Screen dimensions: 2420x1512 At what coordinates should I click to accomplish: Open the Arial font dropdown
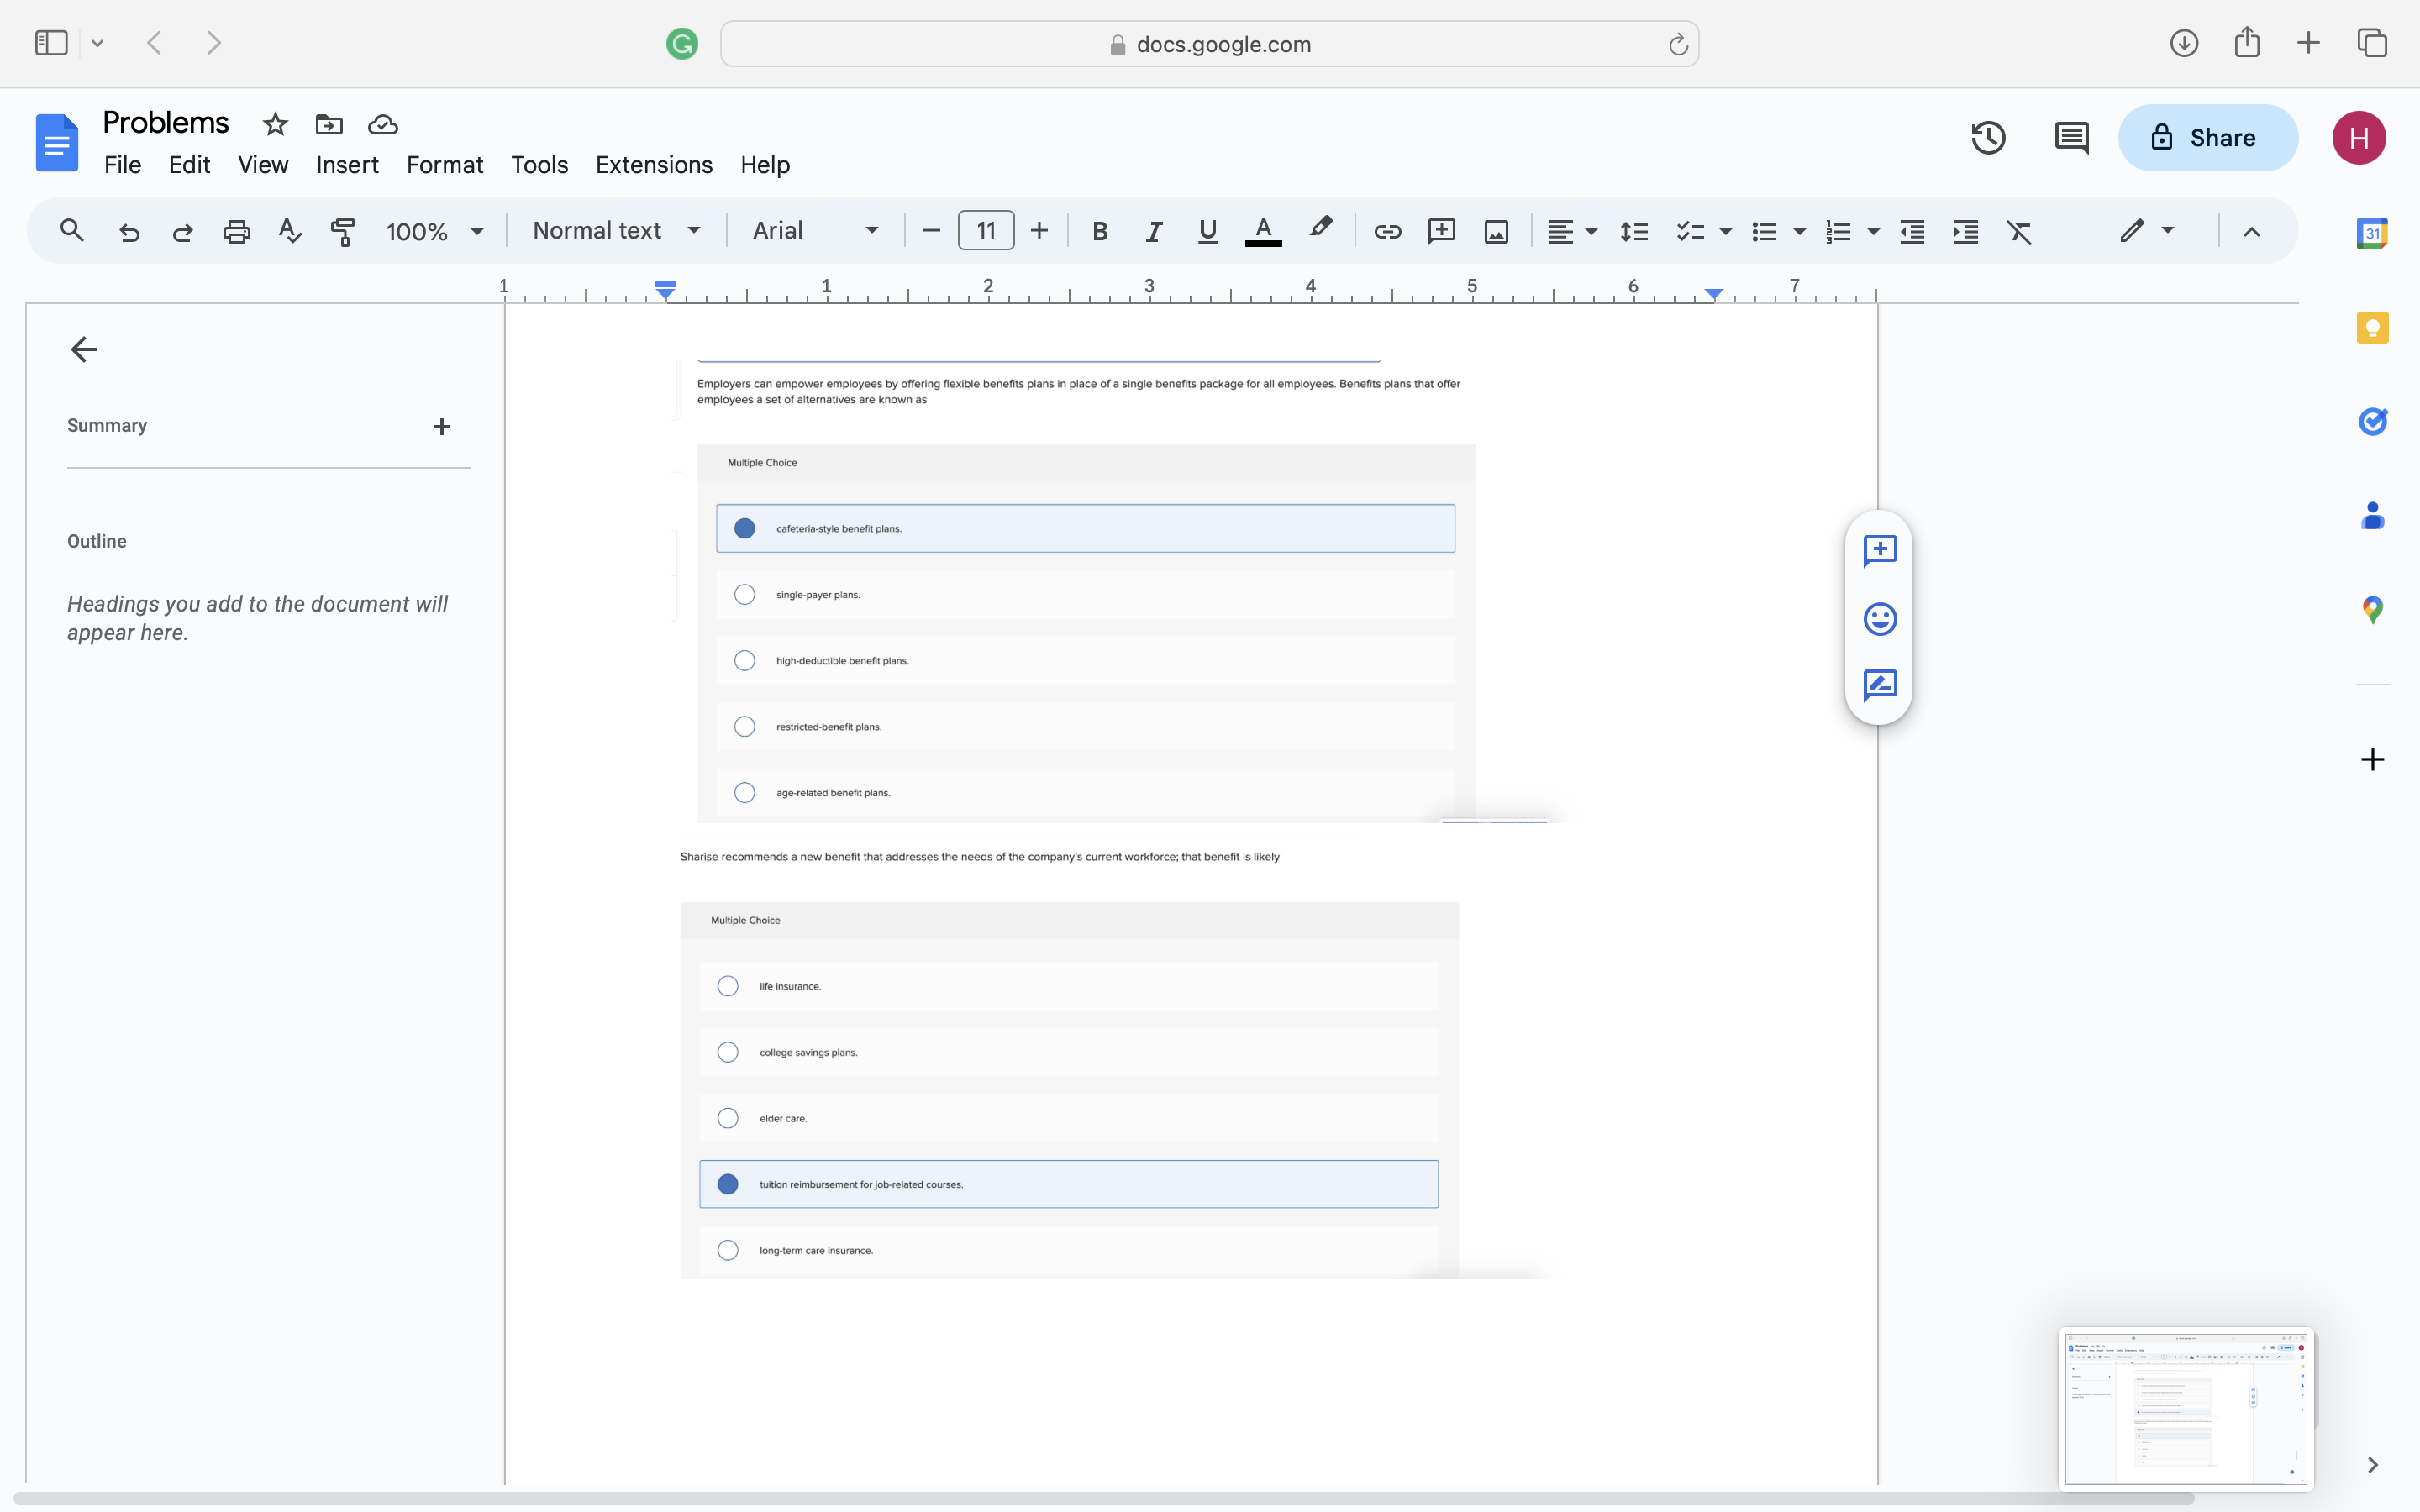point(814,231)
